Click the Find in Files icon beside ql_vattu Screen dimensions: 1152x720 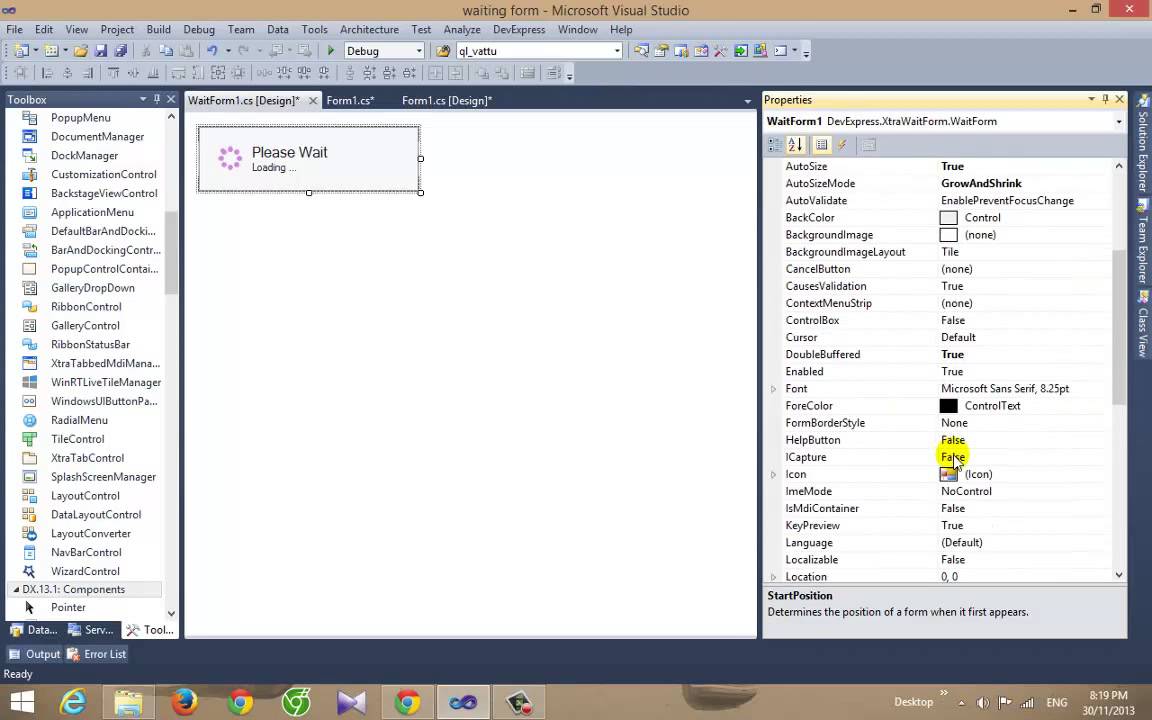tap(443, 51)
